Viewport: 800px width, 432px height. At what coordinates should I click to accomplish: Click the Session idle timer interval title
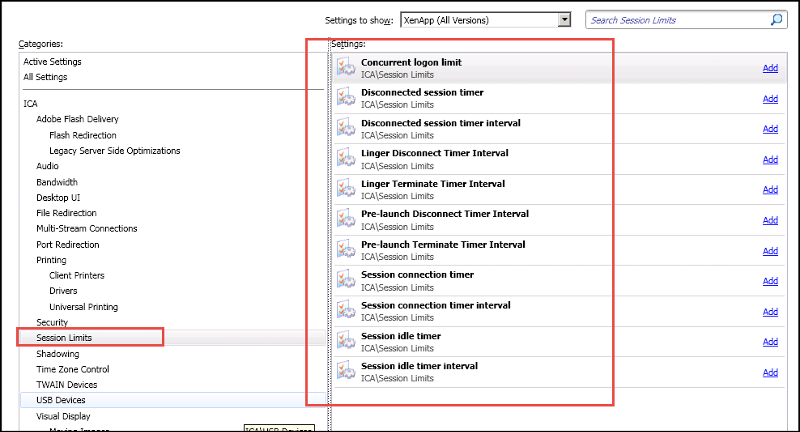pos(419,366)
